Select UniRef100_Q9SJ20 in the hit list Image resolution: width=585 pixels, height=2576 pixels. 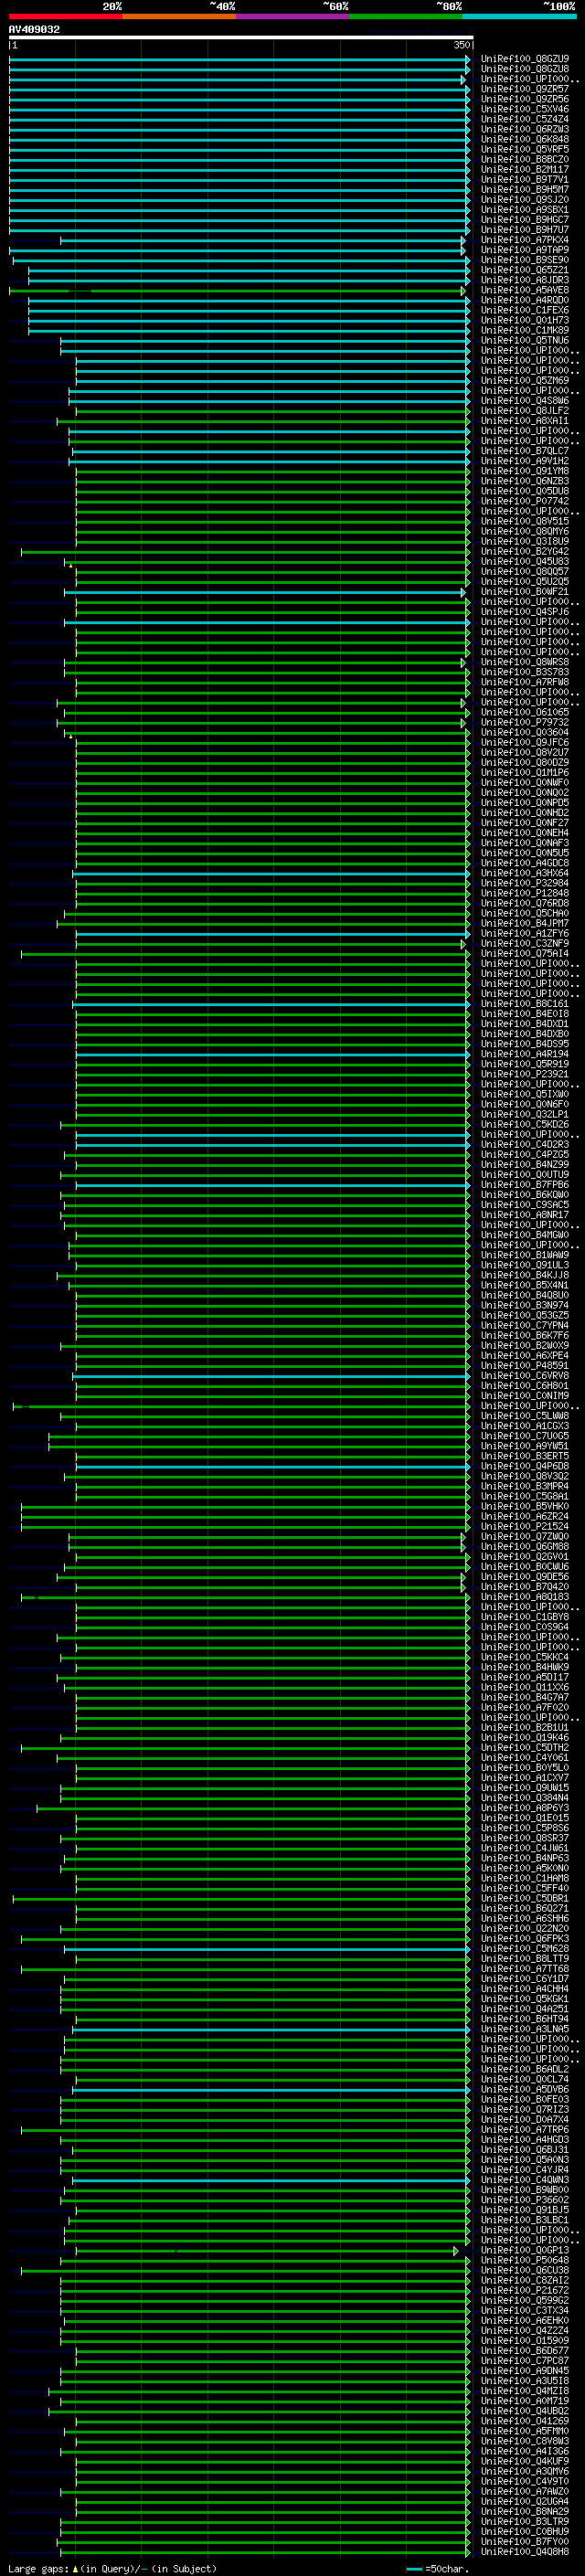pyautogui.click(x=524, y=199)
